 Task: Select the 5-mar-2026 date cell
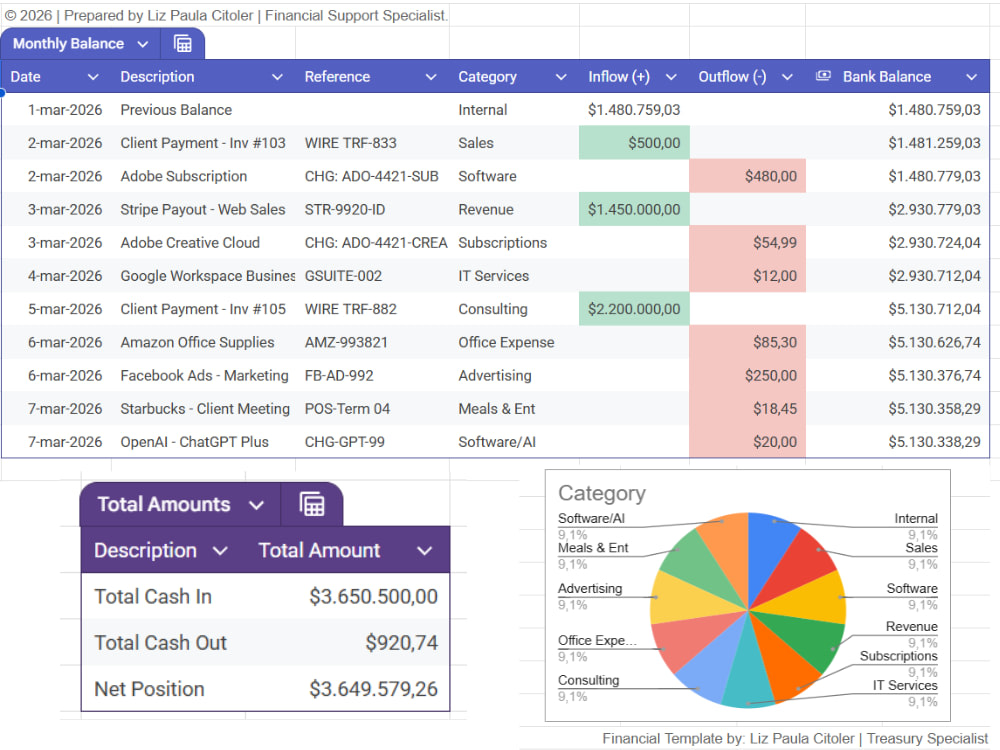57,309
